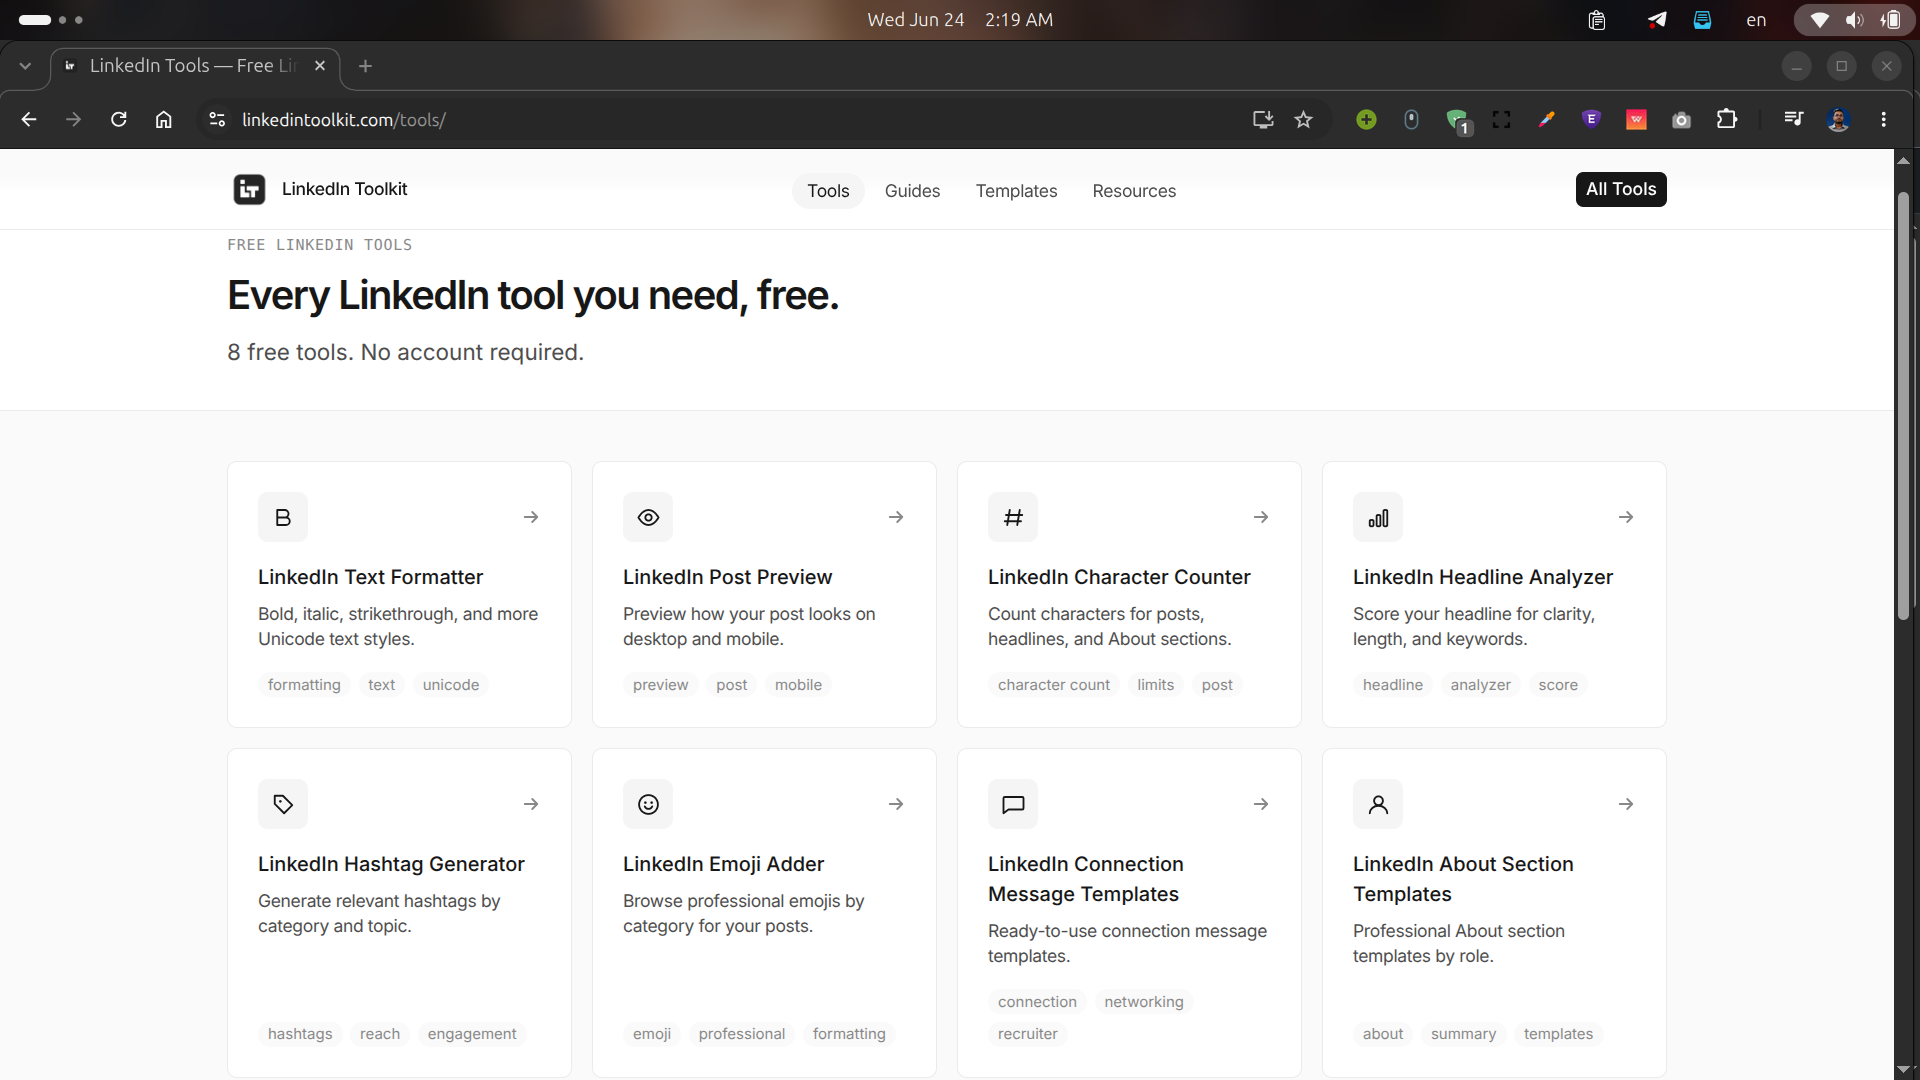Click arrow icon on LinkedIn Character Counter card
This screenshot has width=1920, height=1080.
(x=1261, y=517)
